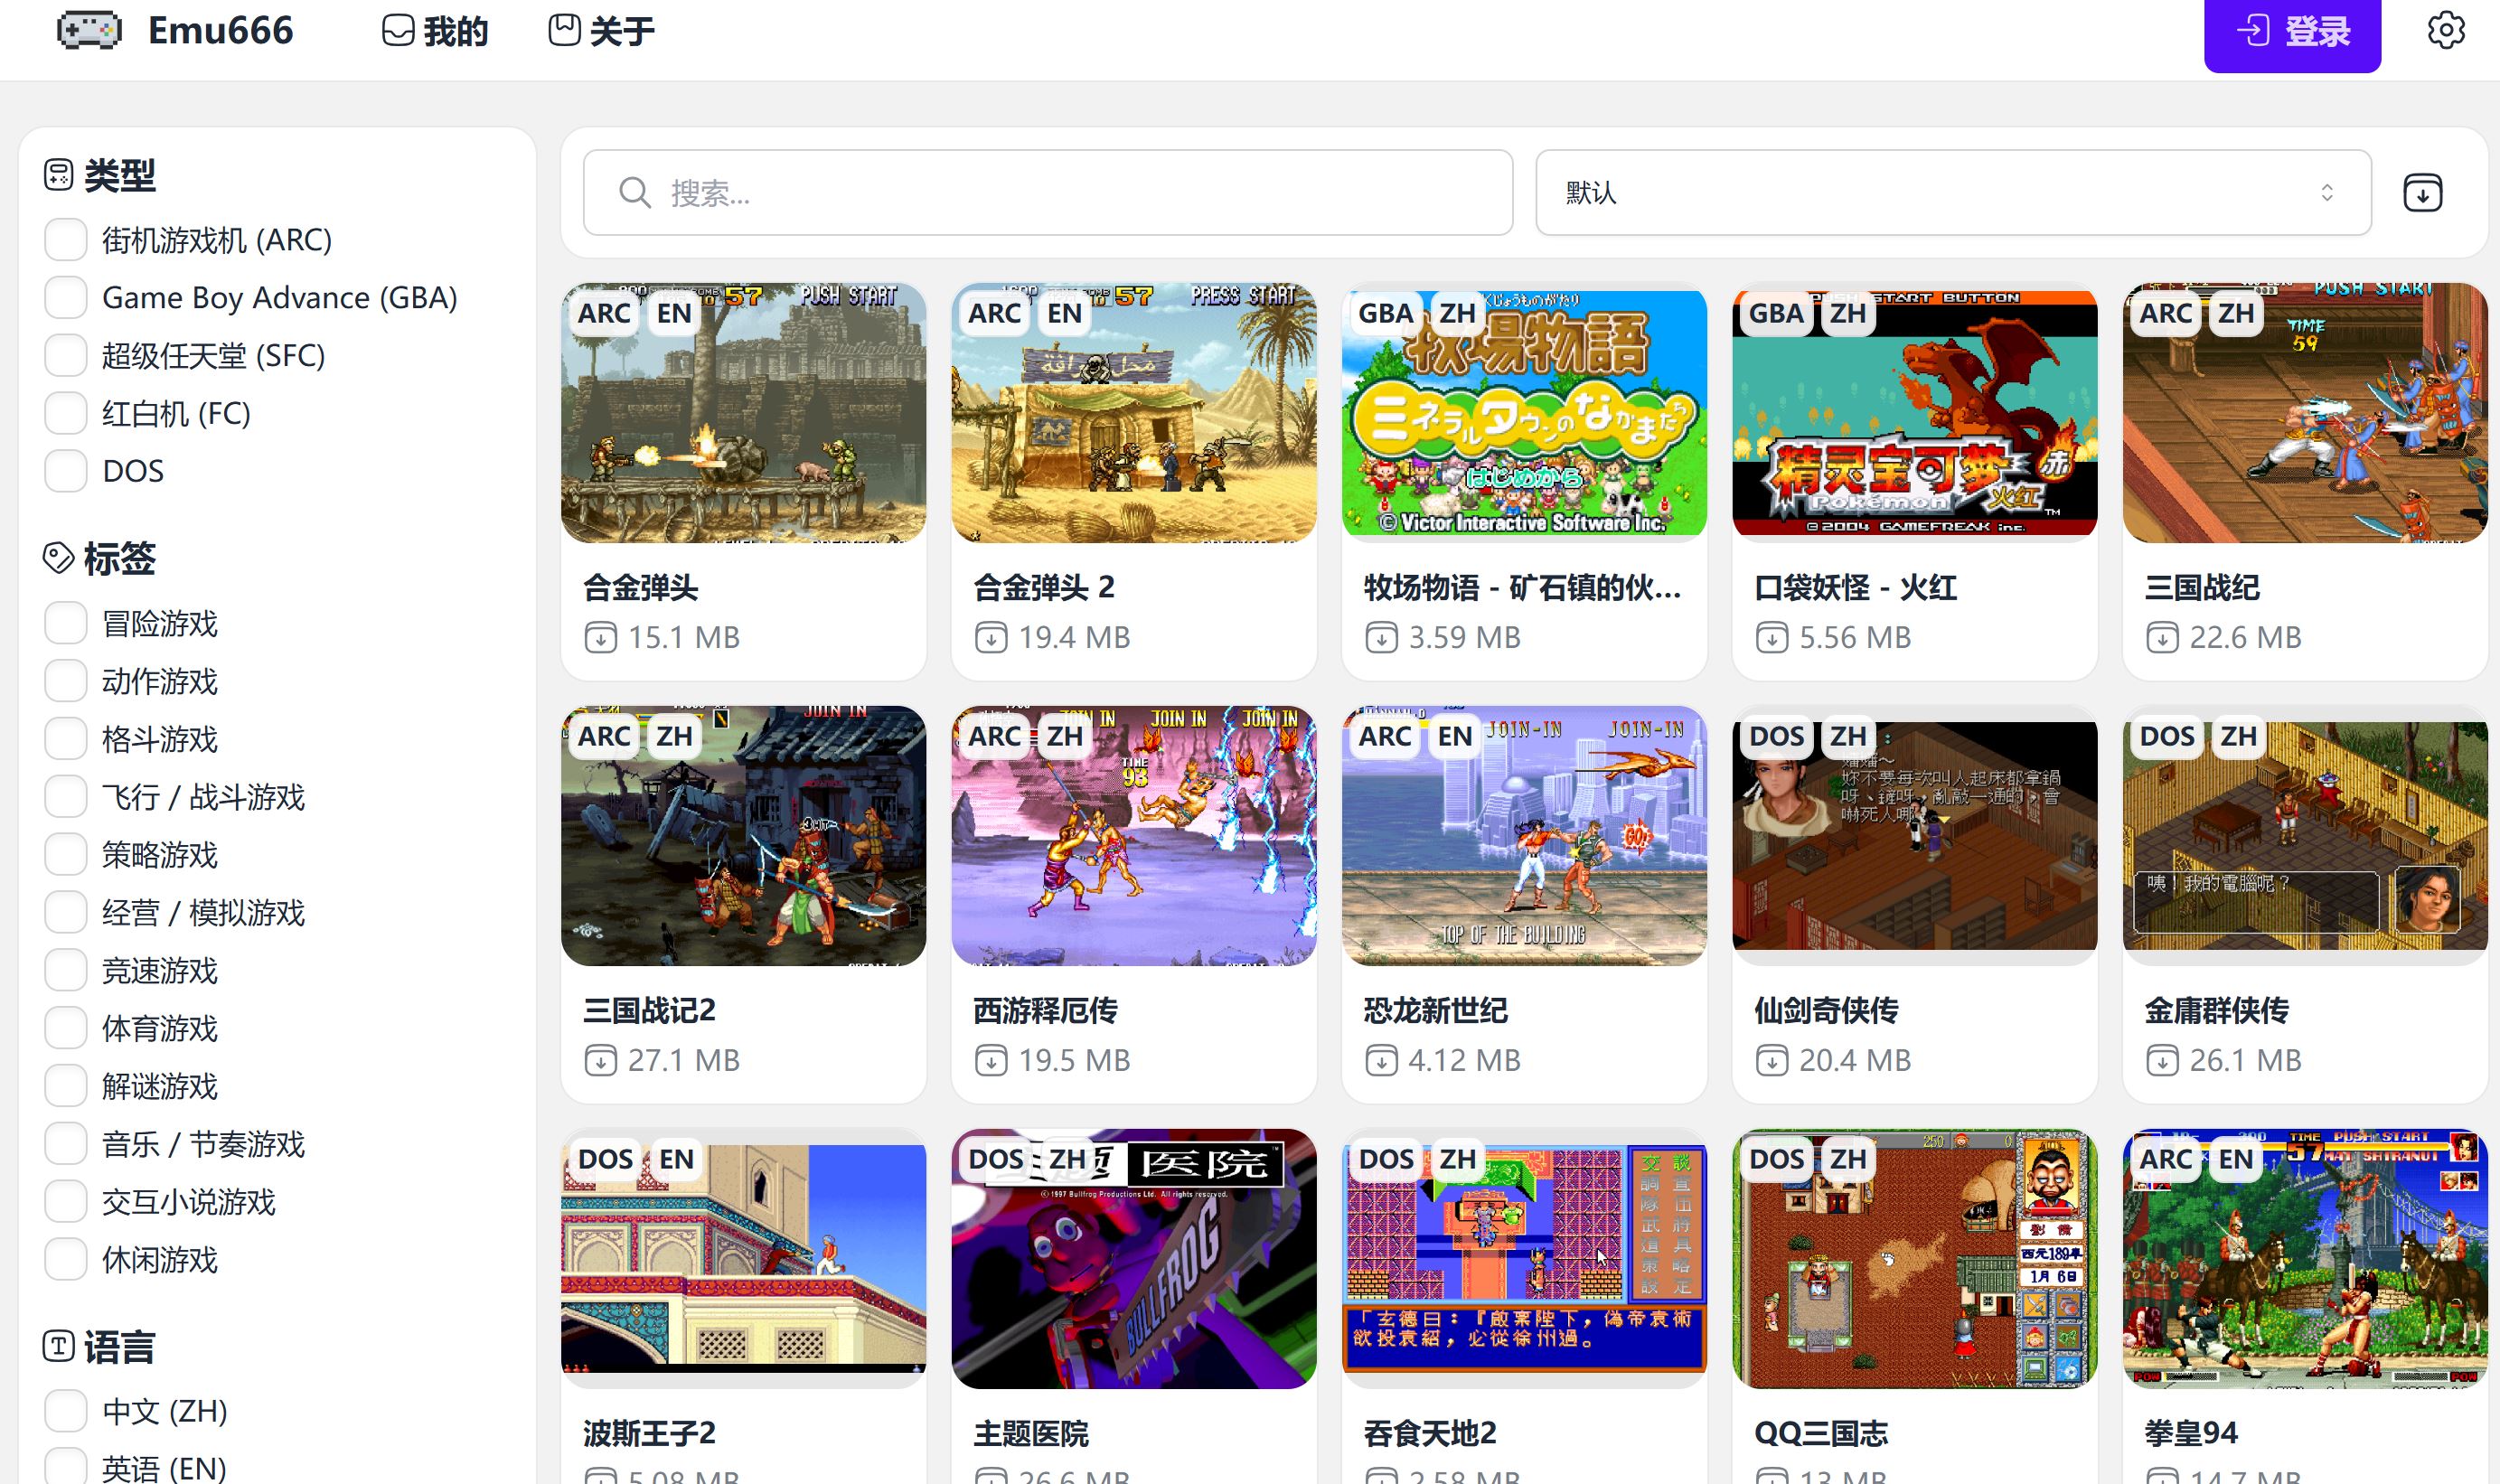The width and height of the screenshot is (2500, 1484).
Task: Check the 中文 (ZH) language filter
Action: point(66,1411)
